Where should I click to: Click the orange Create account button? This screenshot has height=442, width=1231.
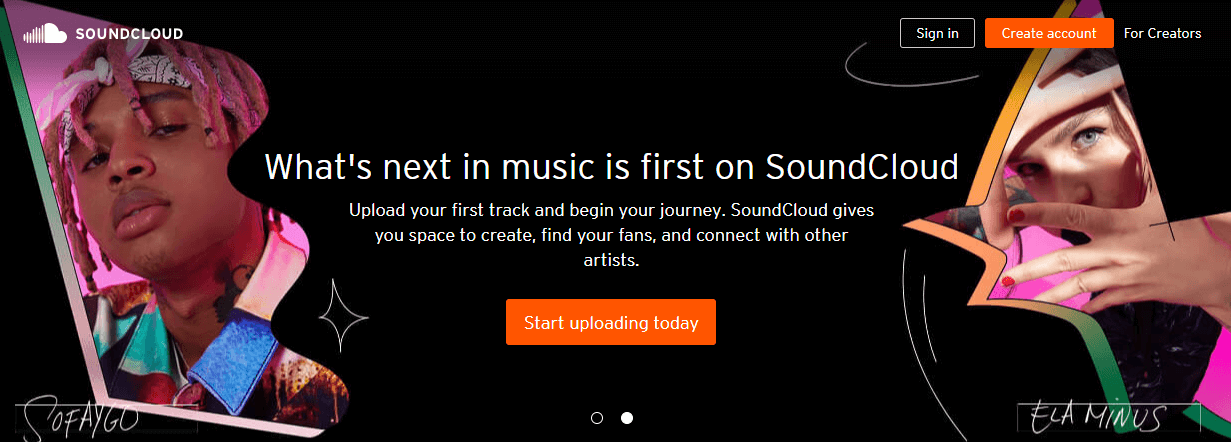(1049, 33)
